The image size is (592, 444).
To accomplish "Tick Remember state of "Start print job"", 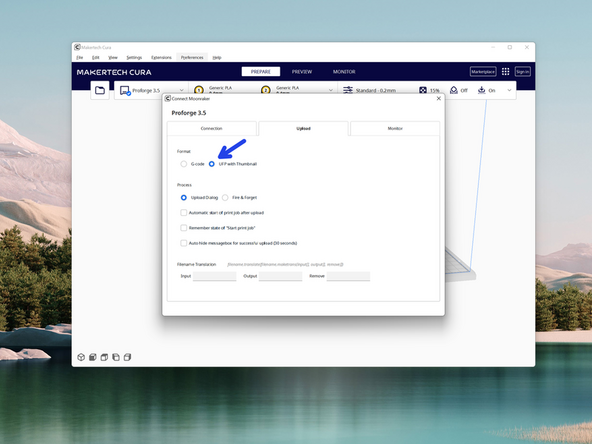I will [x=183, y=228].
